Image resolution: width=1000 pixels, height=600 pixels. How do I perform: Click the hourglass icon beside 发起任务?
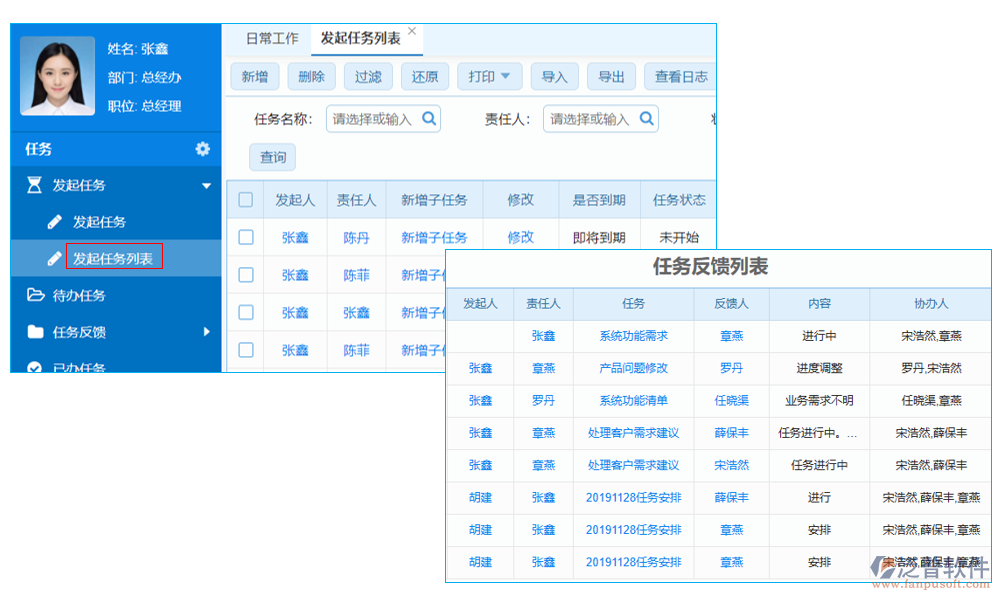(x=32, y=184)
